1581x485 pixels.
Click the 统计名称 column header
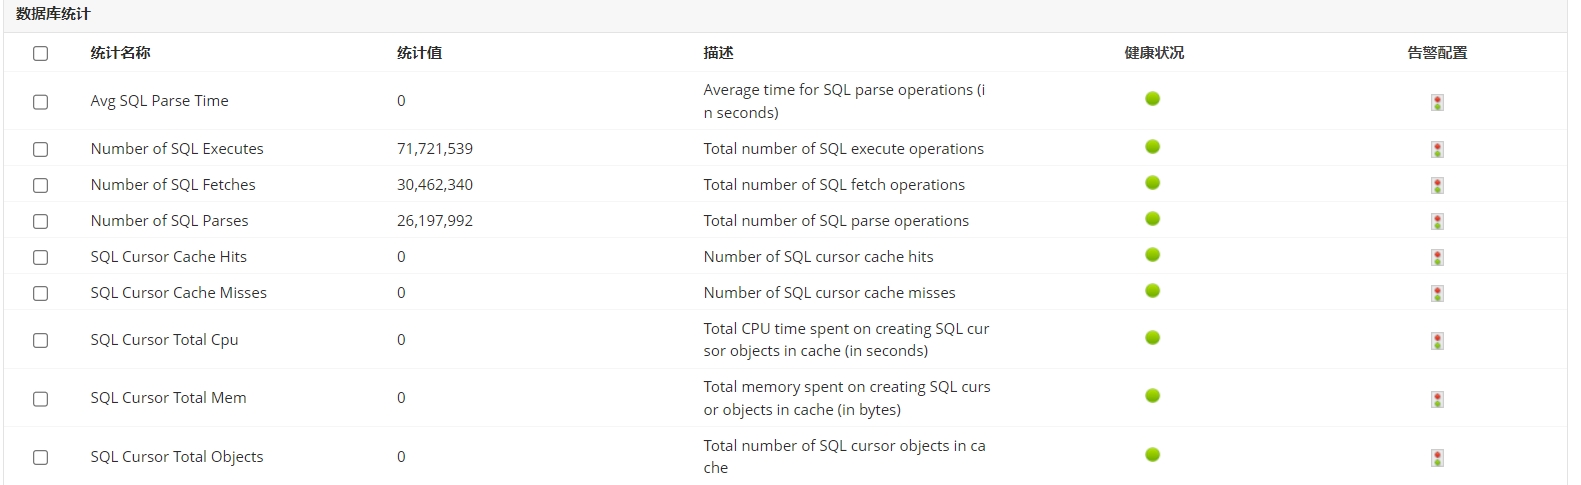(x=120, y=53)
